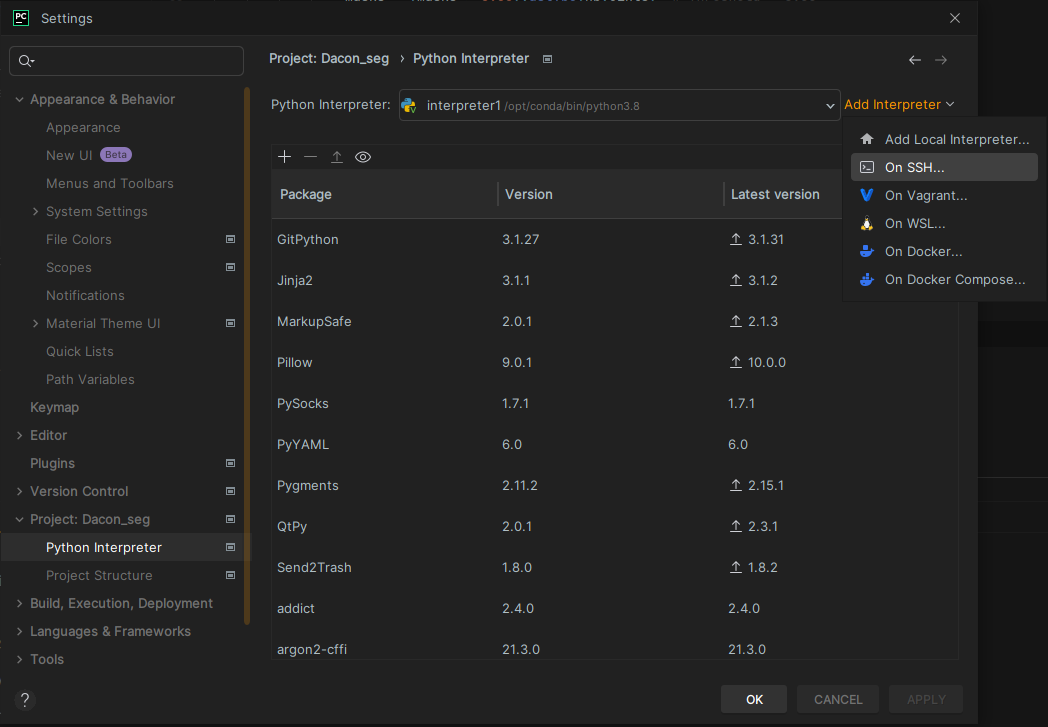Collapse the Project: Dacon_seg section
Viewport: 1048px width, 727px height.
[x=19, y=519]
